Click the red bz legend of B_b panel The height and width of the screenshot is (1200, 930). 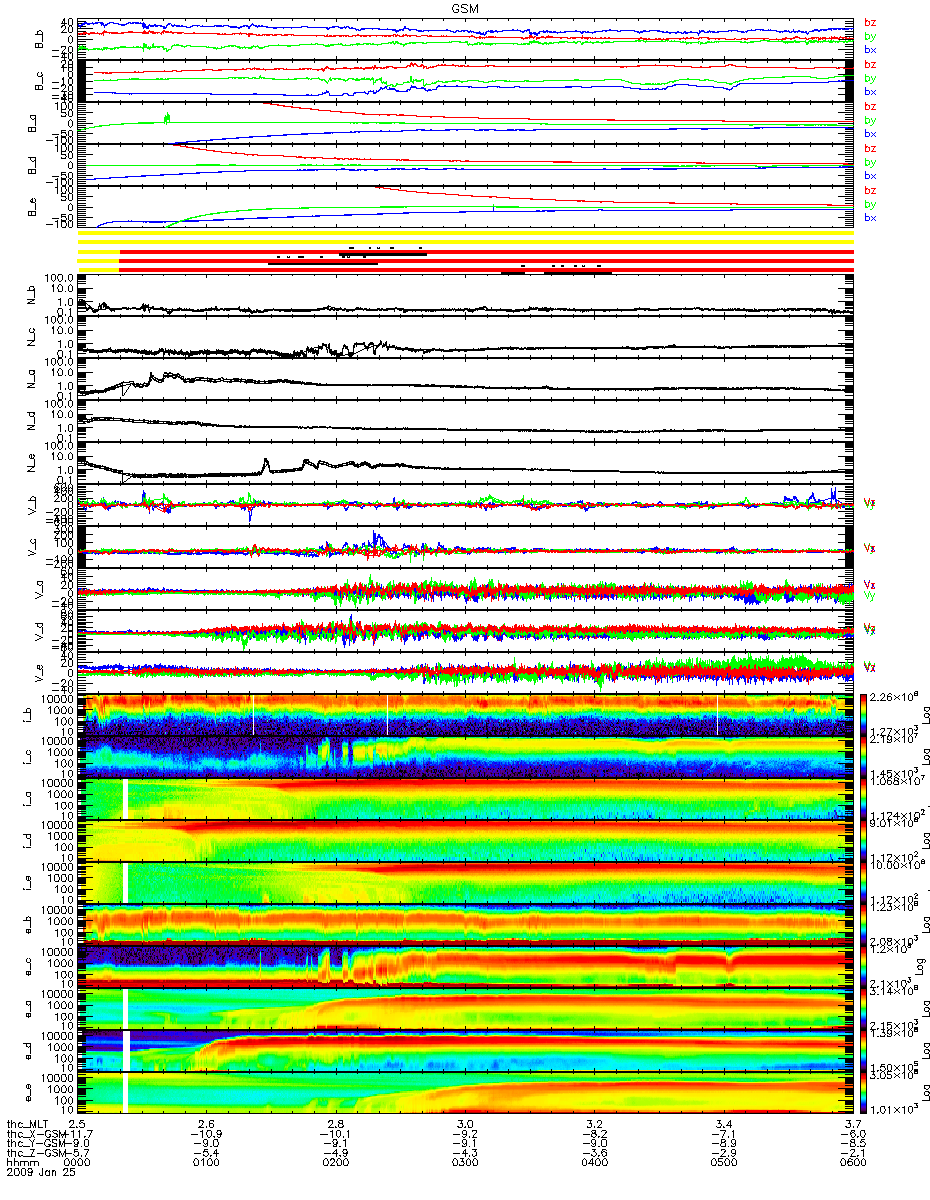coord(870,23)
